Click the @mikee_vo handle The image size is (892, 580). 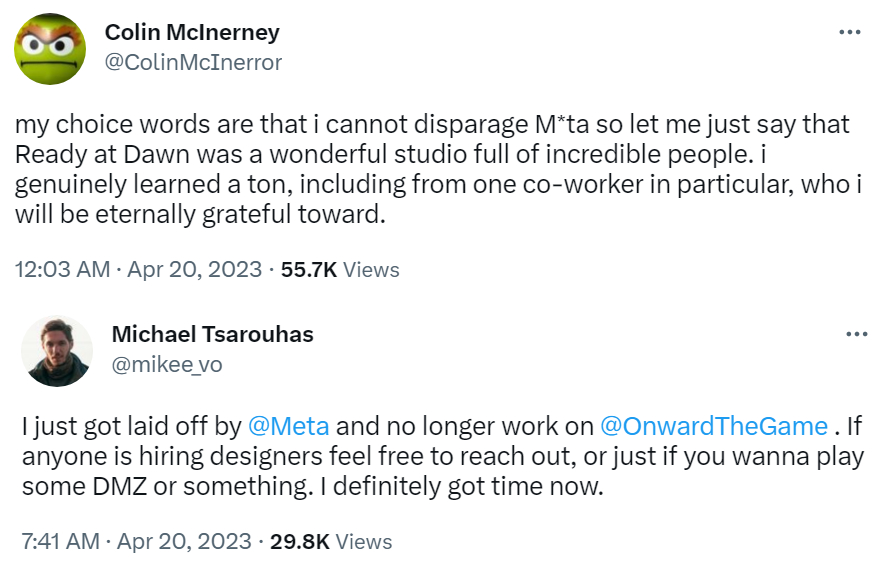tap(166, 365)
